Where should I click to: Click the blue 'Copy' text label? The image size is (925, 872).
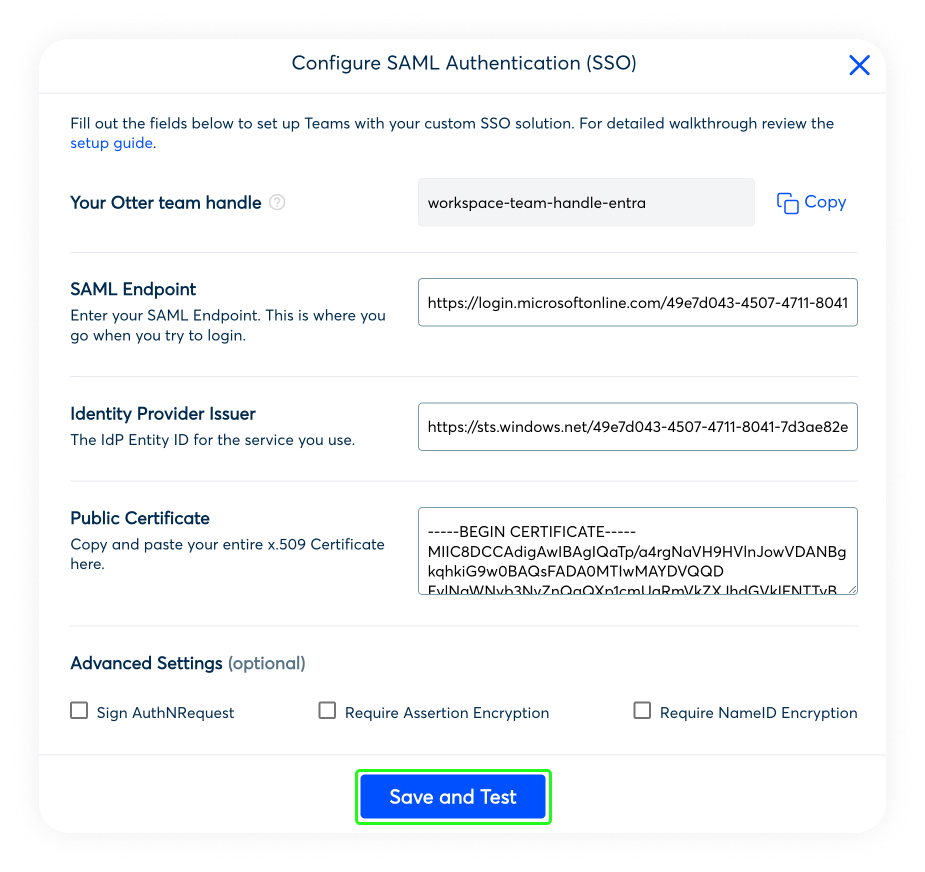pos(825,202)
